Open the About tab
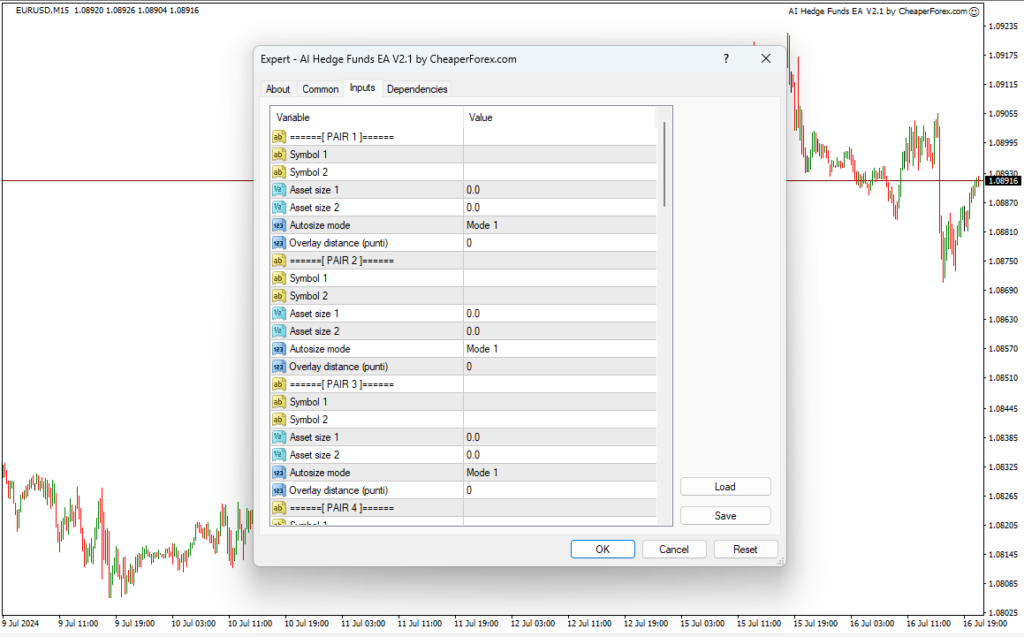1024x637 pixels. (278, 88)
